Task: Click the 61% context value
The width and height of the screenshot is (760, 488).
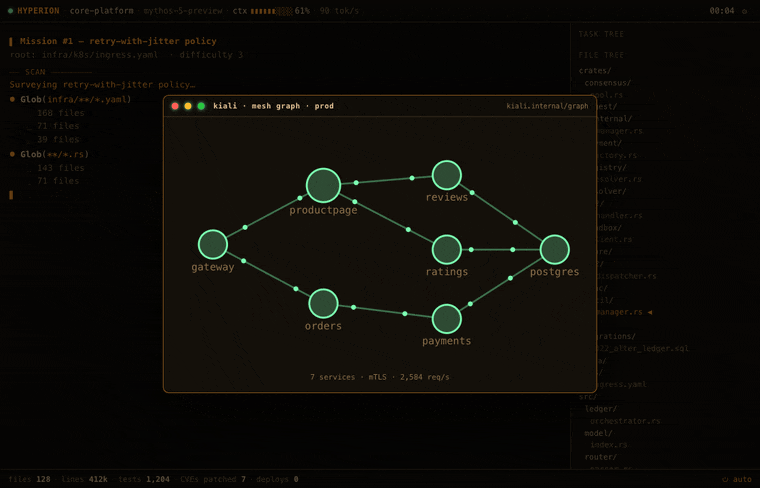Action: pos(302,11)
